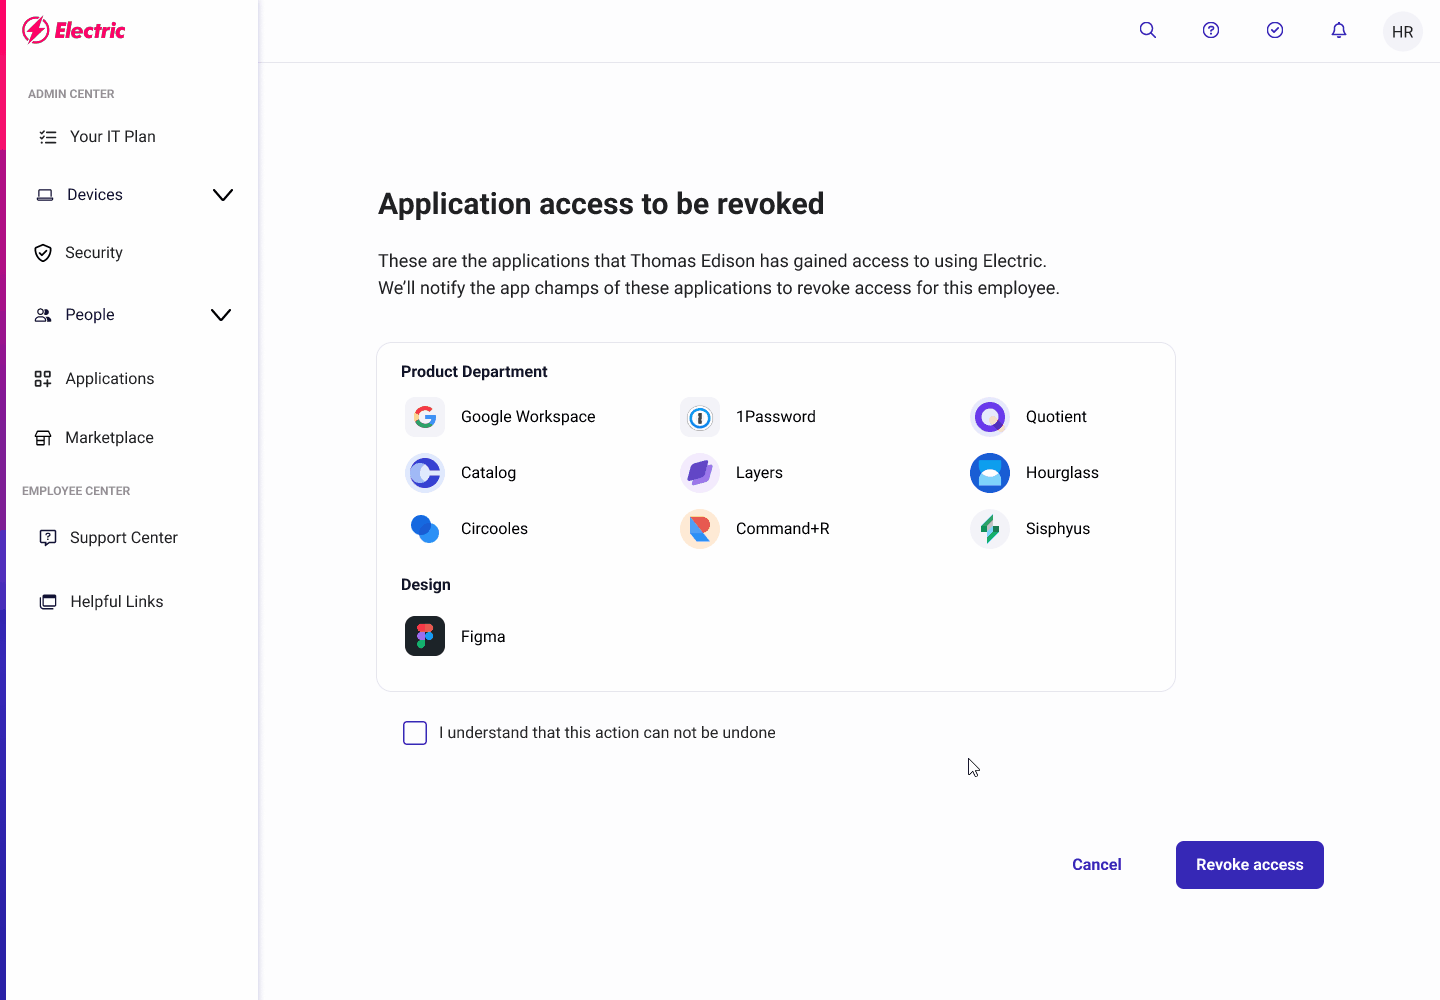Click the Figma label
Image resolution: width=1440 pixels, height=1000 pixels.
tap(483, 637)
